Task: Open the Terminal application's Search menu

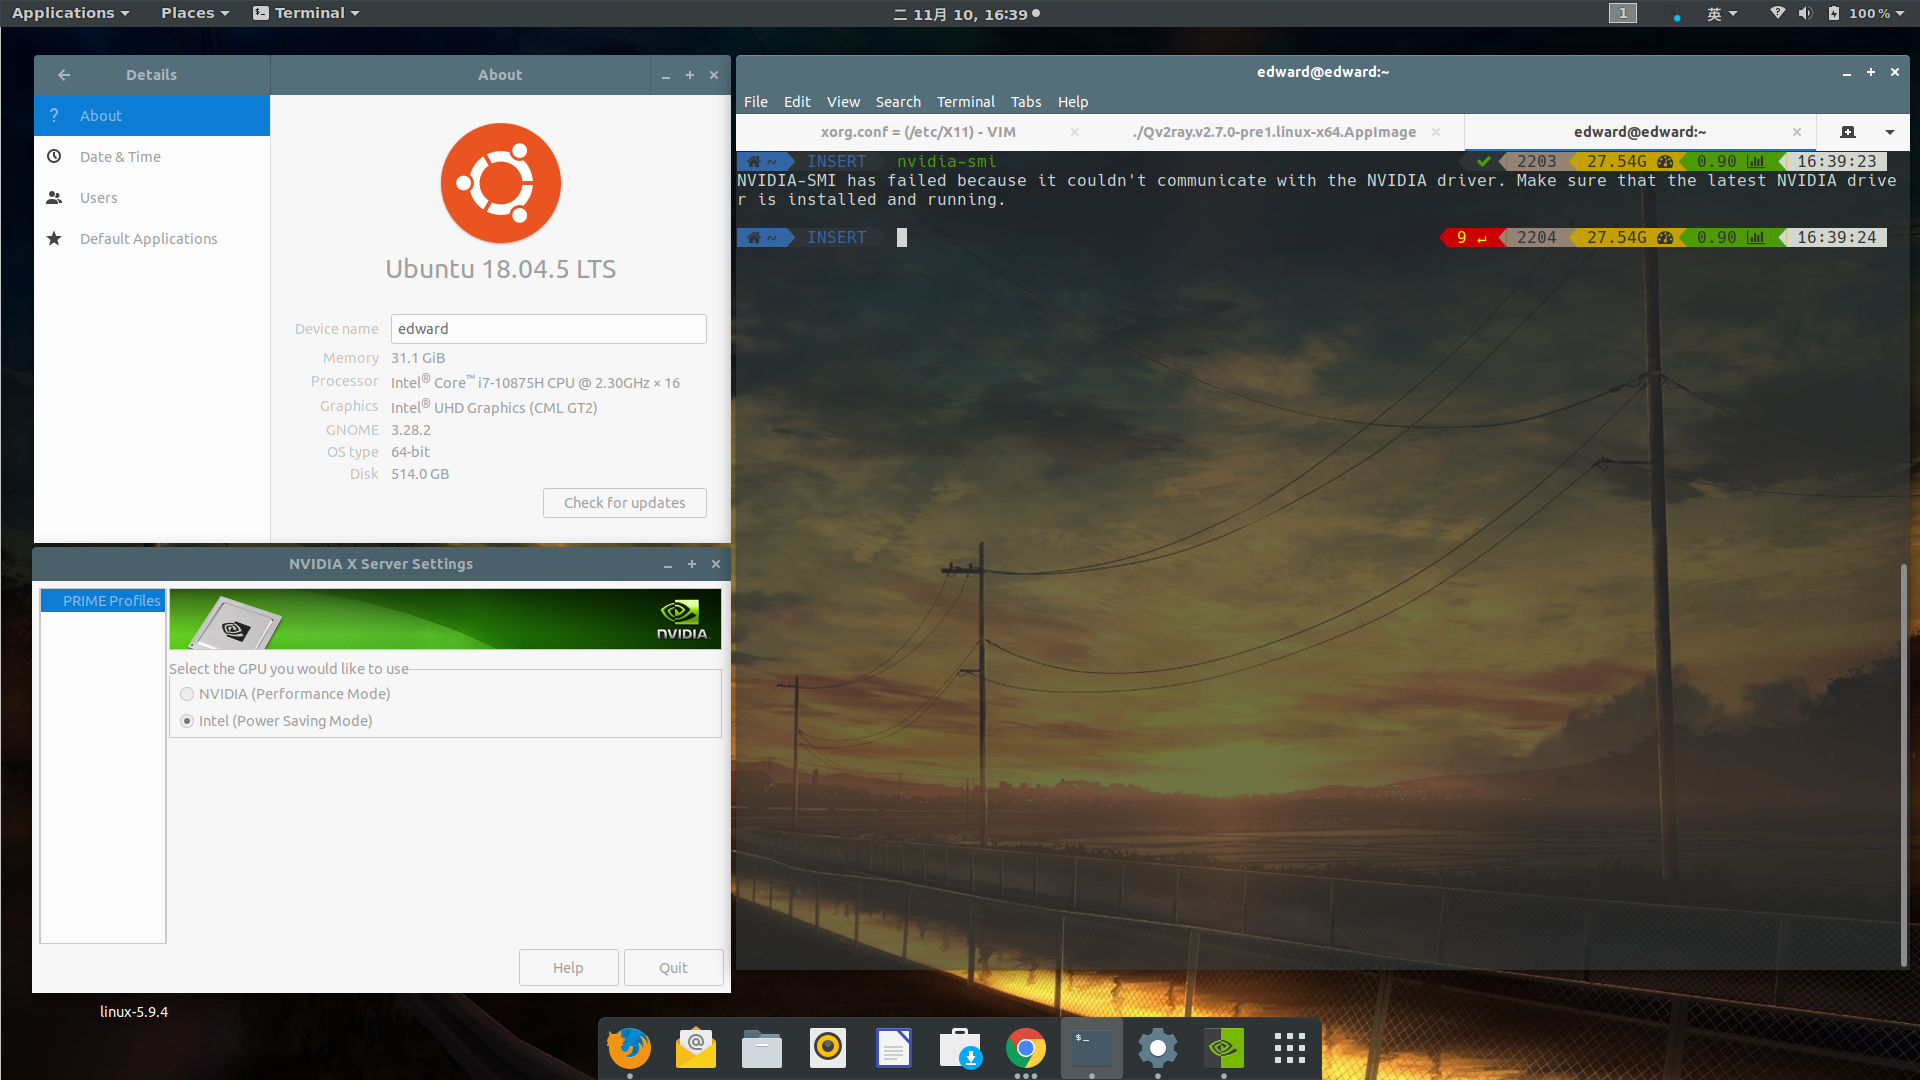Action: pos(897,101)
